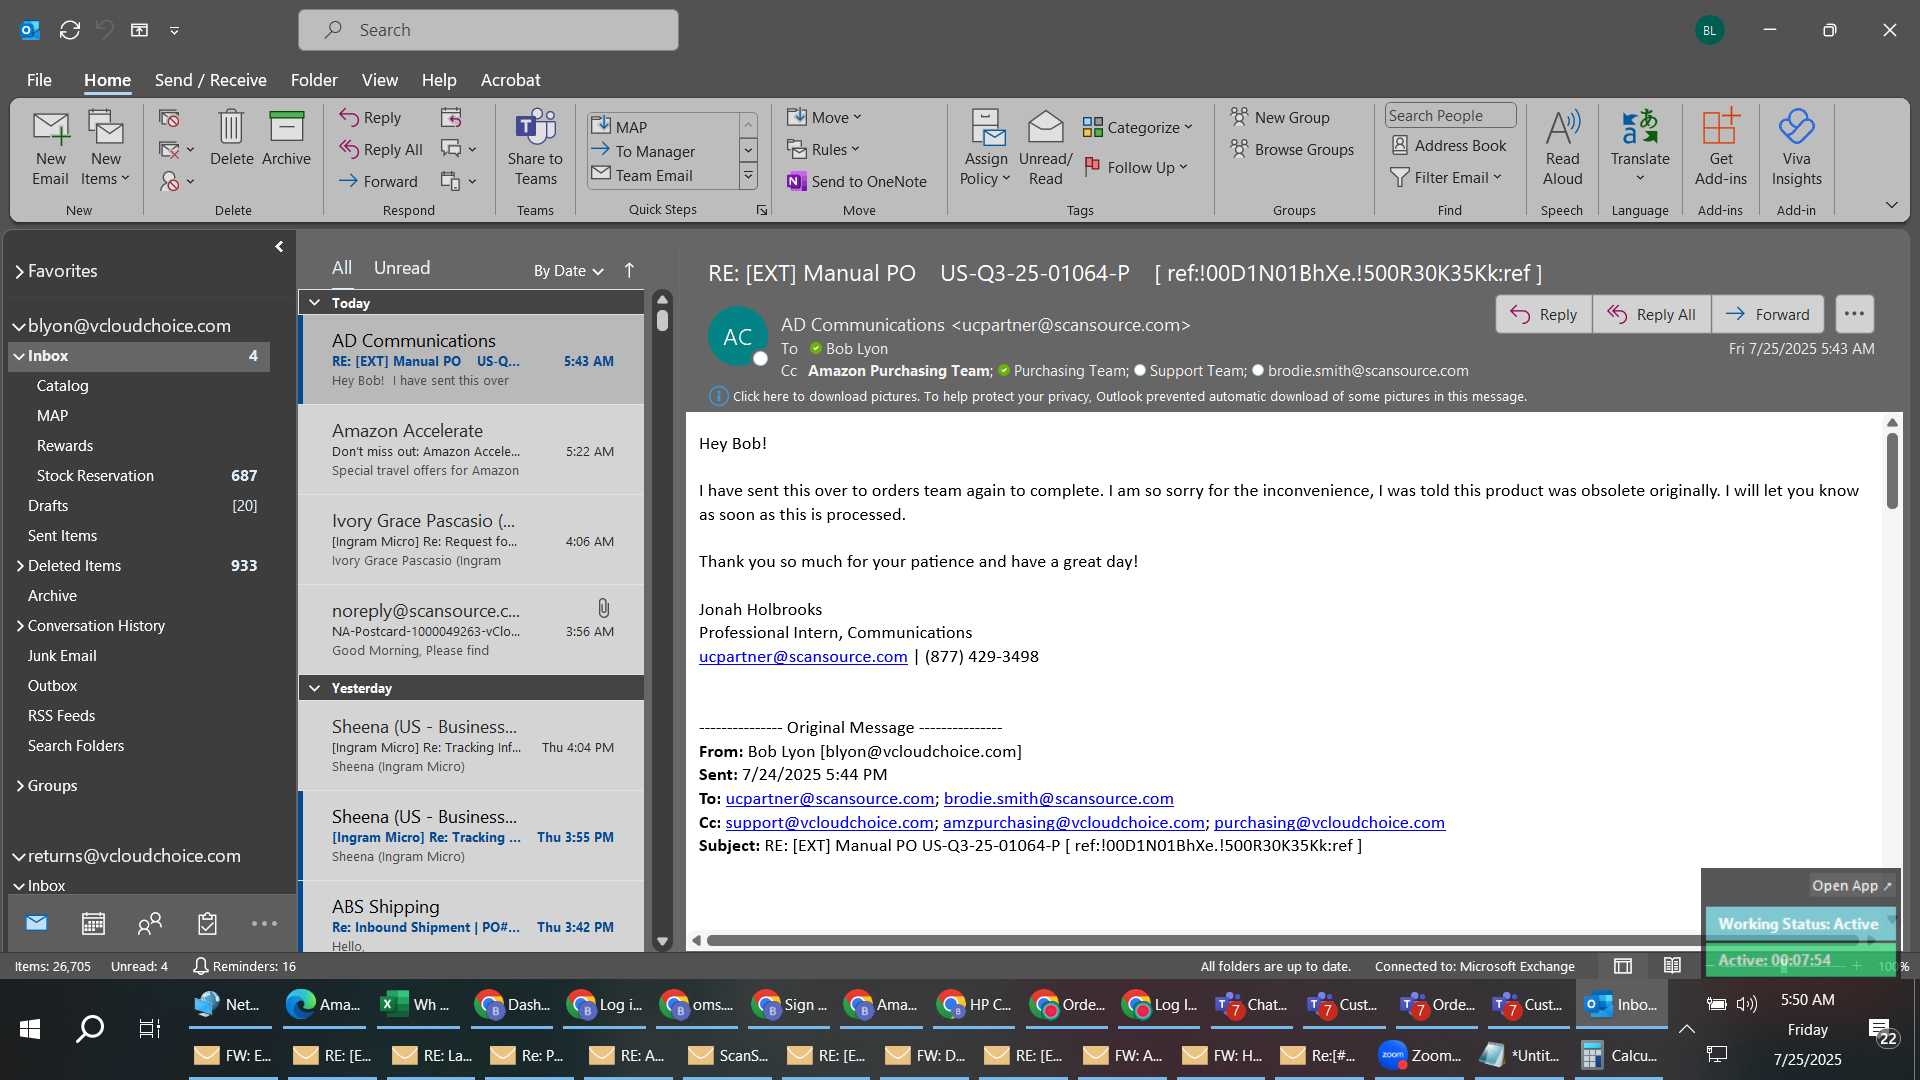This screenshot has width=1920, height=1080.
Task: Click New Group in ribbon
Action: click(x=1280, y=118)
